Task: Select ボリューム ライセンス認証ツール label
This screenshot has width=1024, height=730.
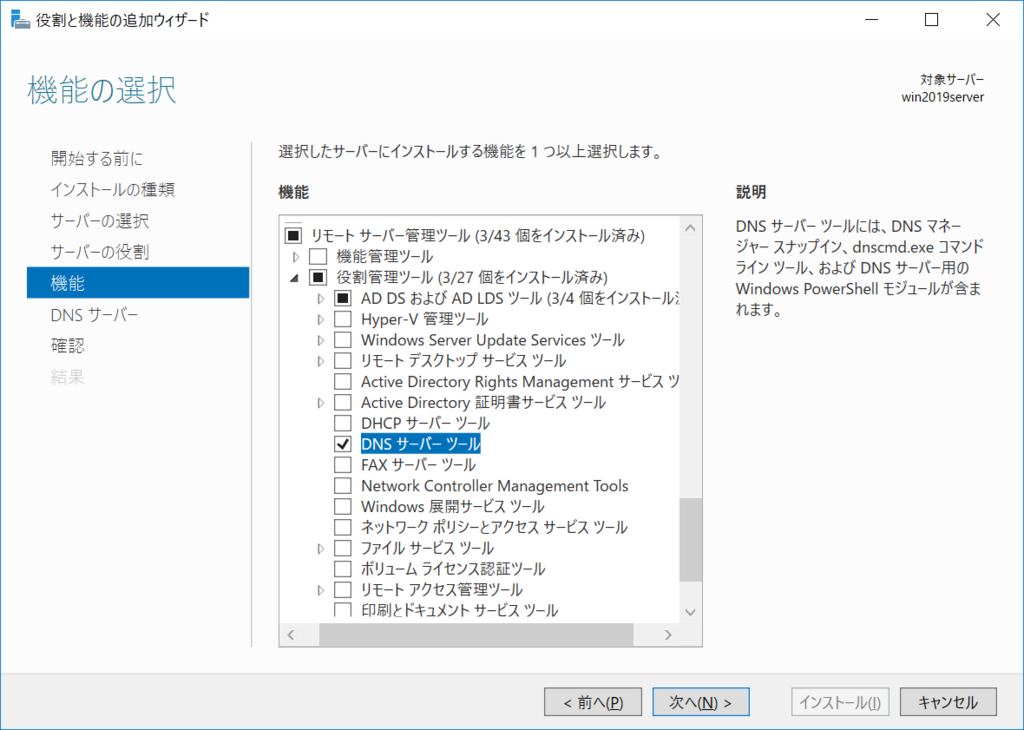Action: click(x=453, y=569)
